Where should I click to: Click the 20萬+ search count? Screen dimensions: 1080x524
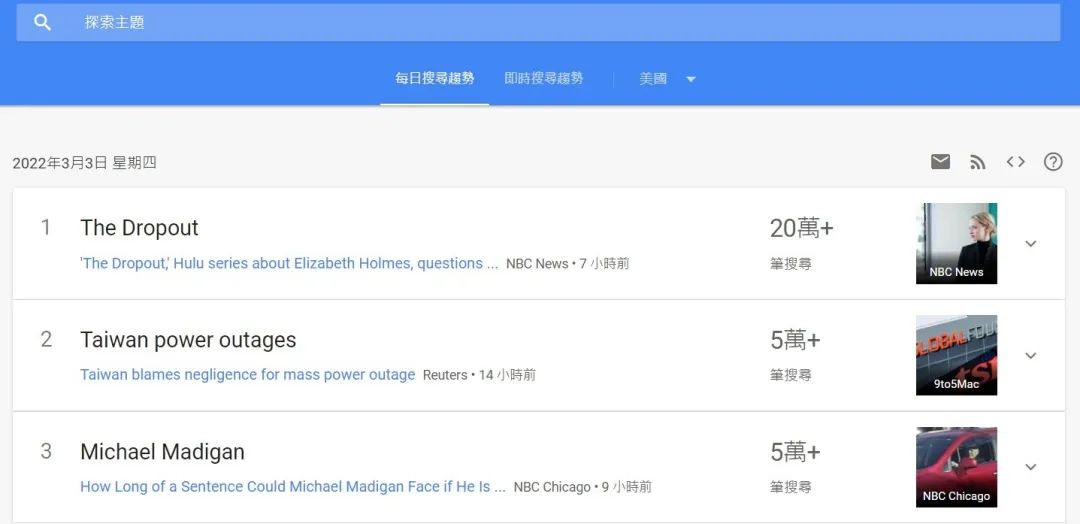pyautogui.click(x=802, y=229)
